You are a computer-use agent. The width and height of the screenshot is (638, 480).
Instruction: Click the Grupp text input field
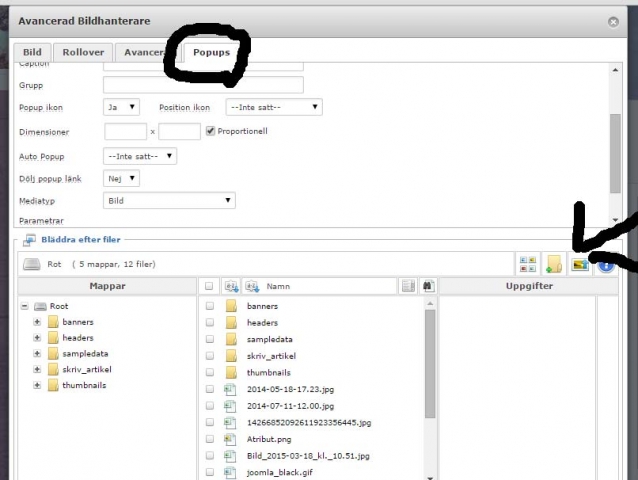(x=203, y=85)
